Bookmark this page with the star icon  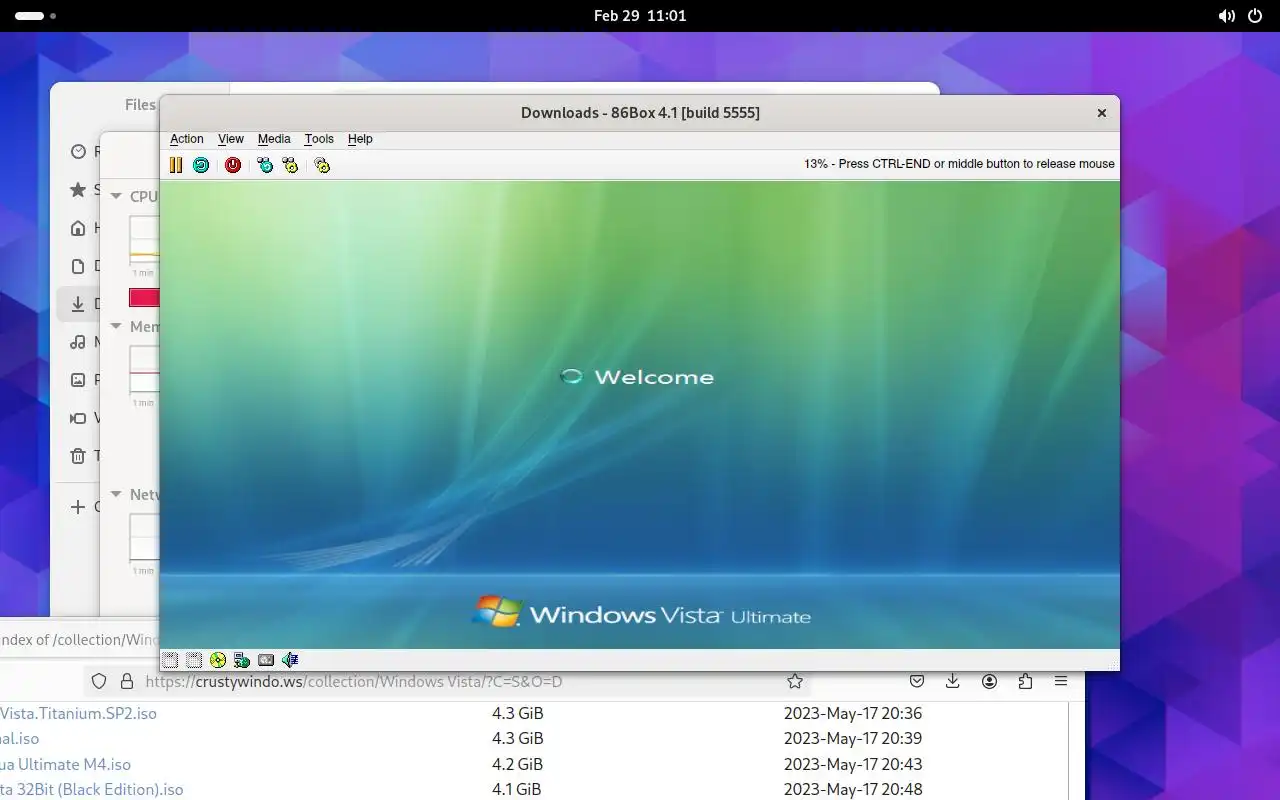pyautogui.click(x=795, y=681)
